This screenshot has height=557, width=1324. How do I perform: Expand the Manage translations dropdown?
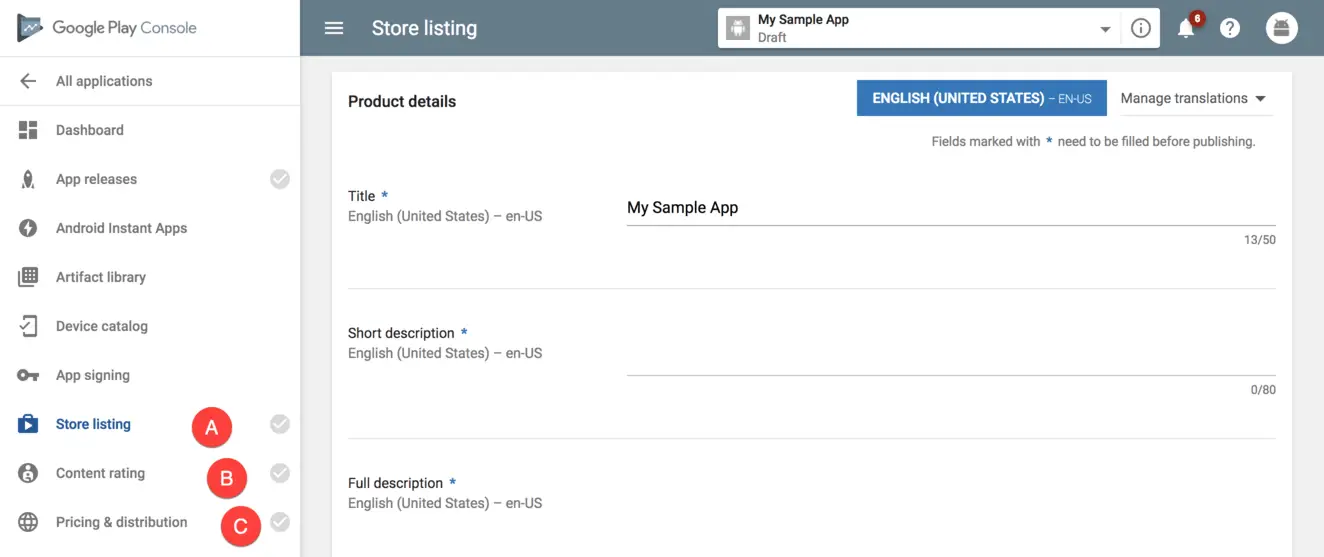click(1193, 98)
